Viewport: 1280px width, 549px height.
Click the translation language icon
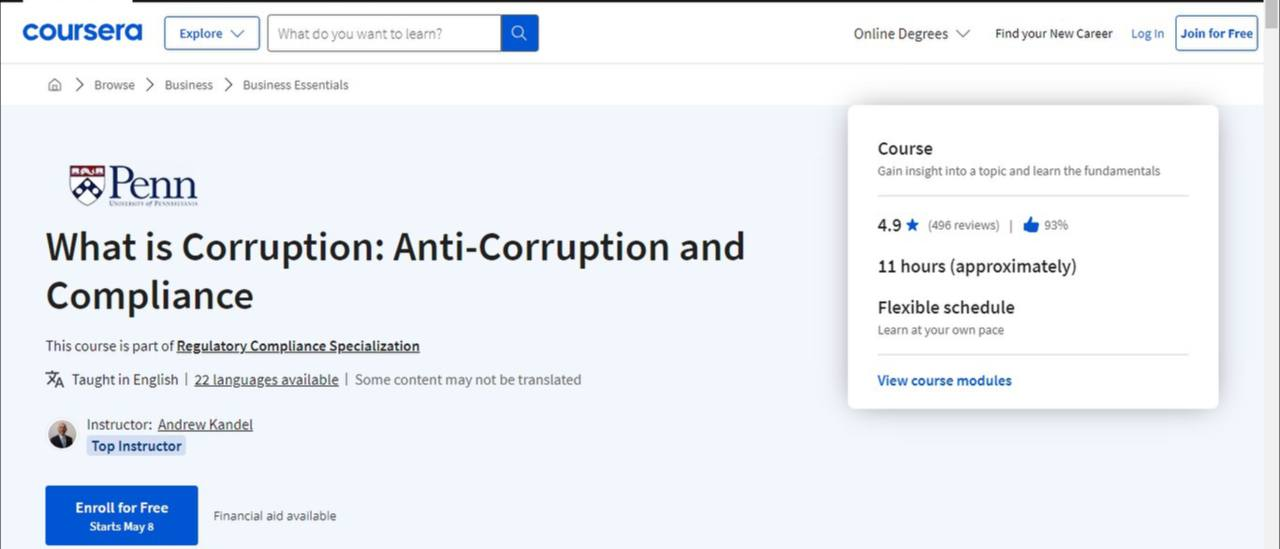(x=55, y=379)
